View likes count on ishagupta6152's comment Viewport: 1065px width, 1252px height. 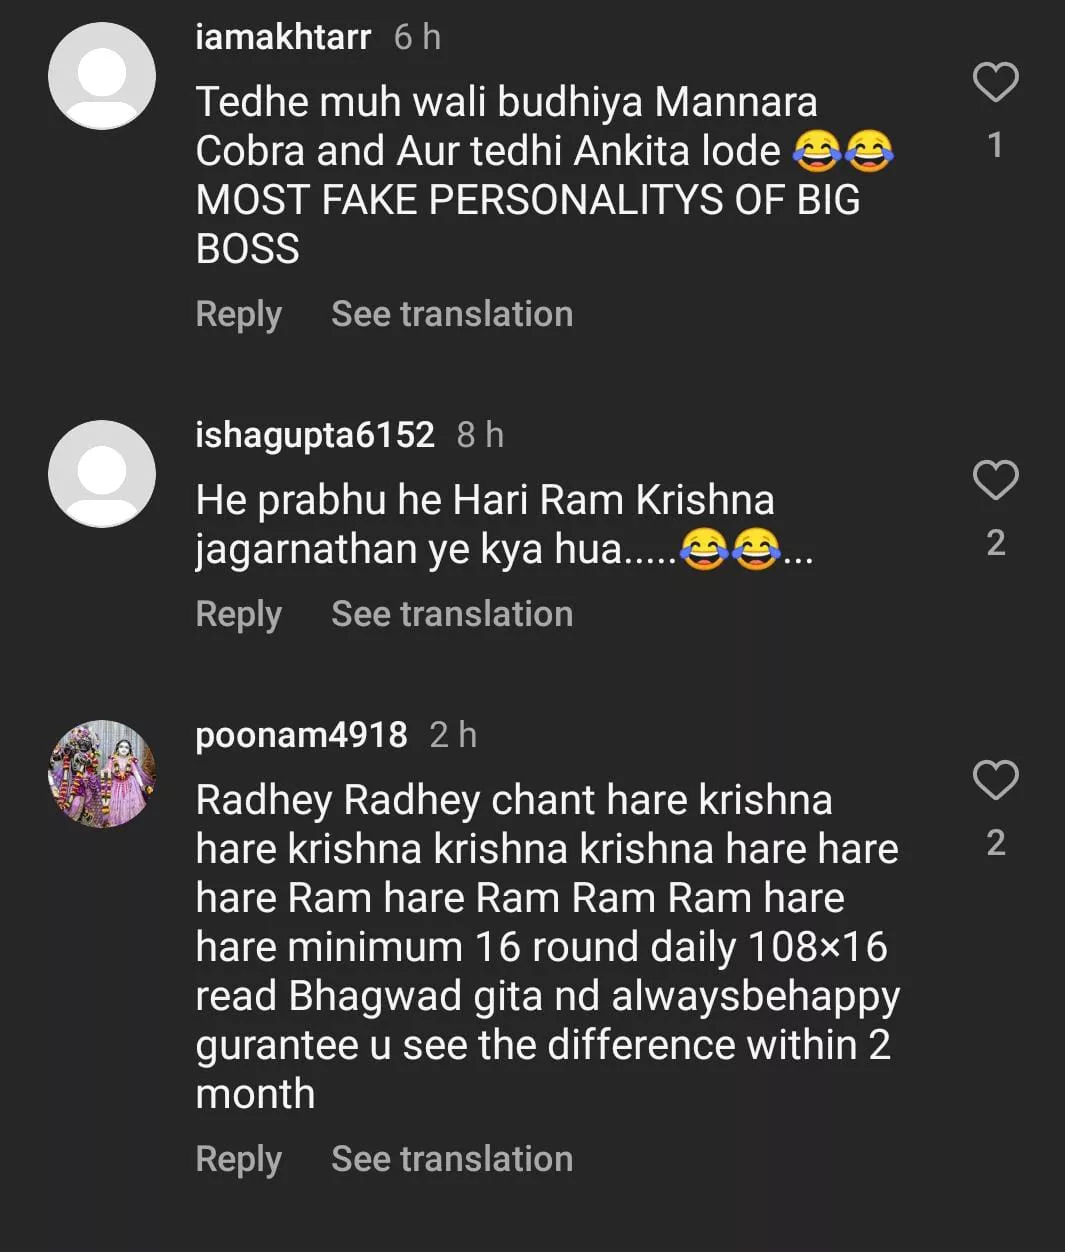(995, 543)
